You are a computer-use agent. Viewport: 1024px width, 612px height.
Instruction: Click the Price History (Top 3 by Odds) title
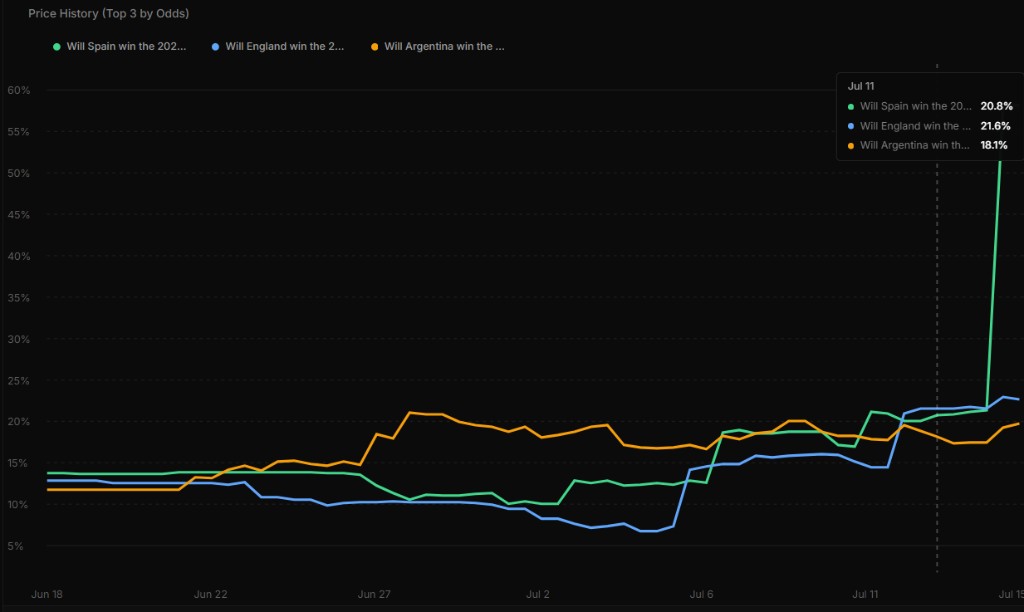108,13
